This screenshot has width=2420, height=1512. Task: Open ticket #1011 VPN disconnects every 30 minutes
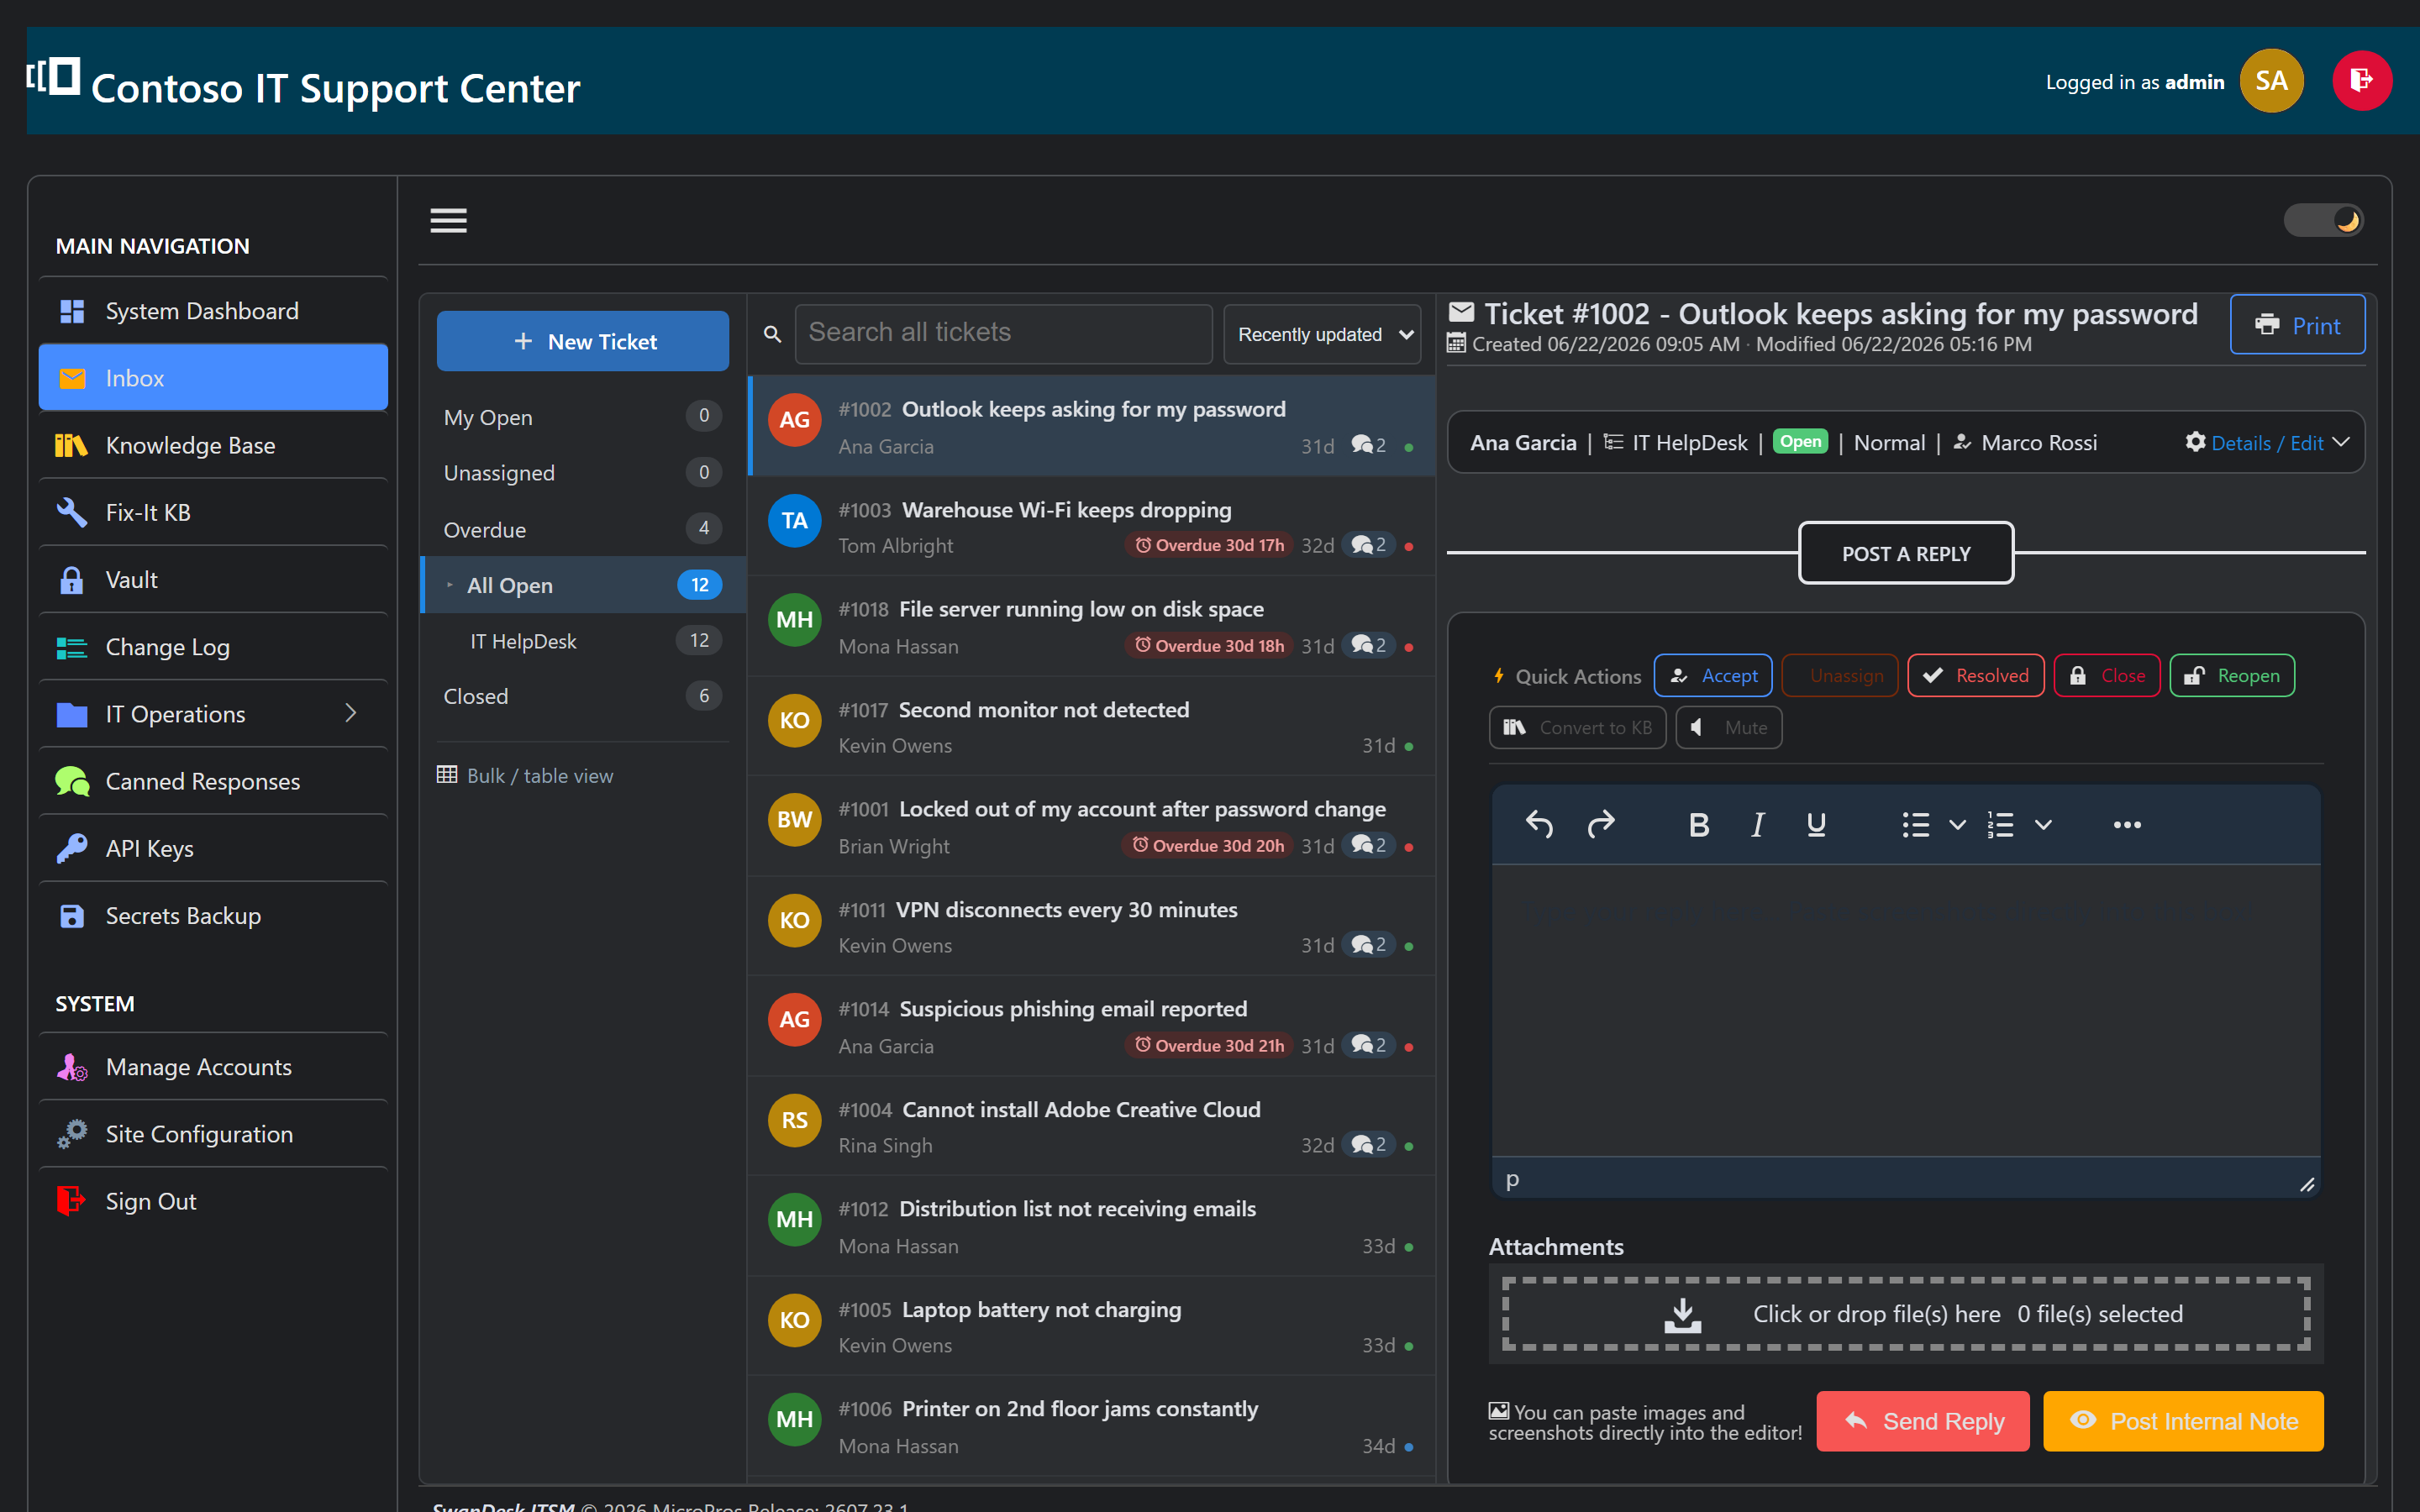coord(1091,926)
